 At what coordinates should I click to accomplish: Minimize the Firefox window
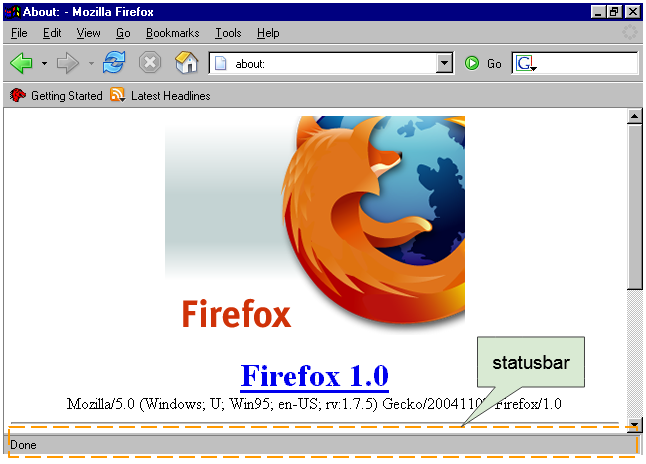[598, 12]
